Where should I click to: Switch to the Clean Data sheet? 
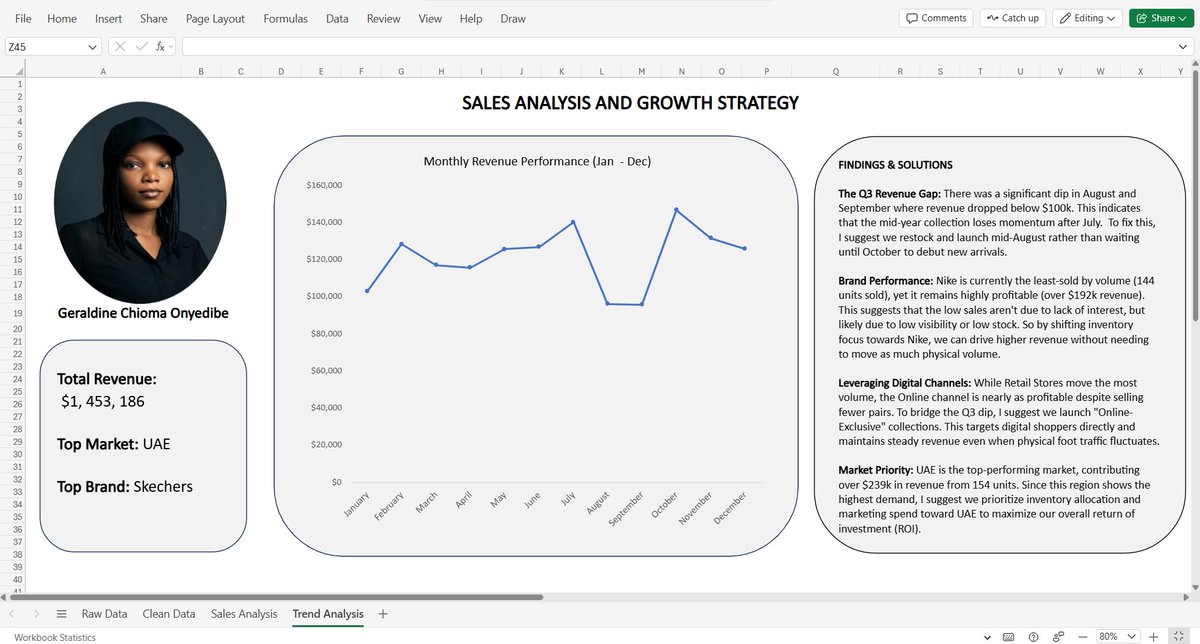(169, 614)
